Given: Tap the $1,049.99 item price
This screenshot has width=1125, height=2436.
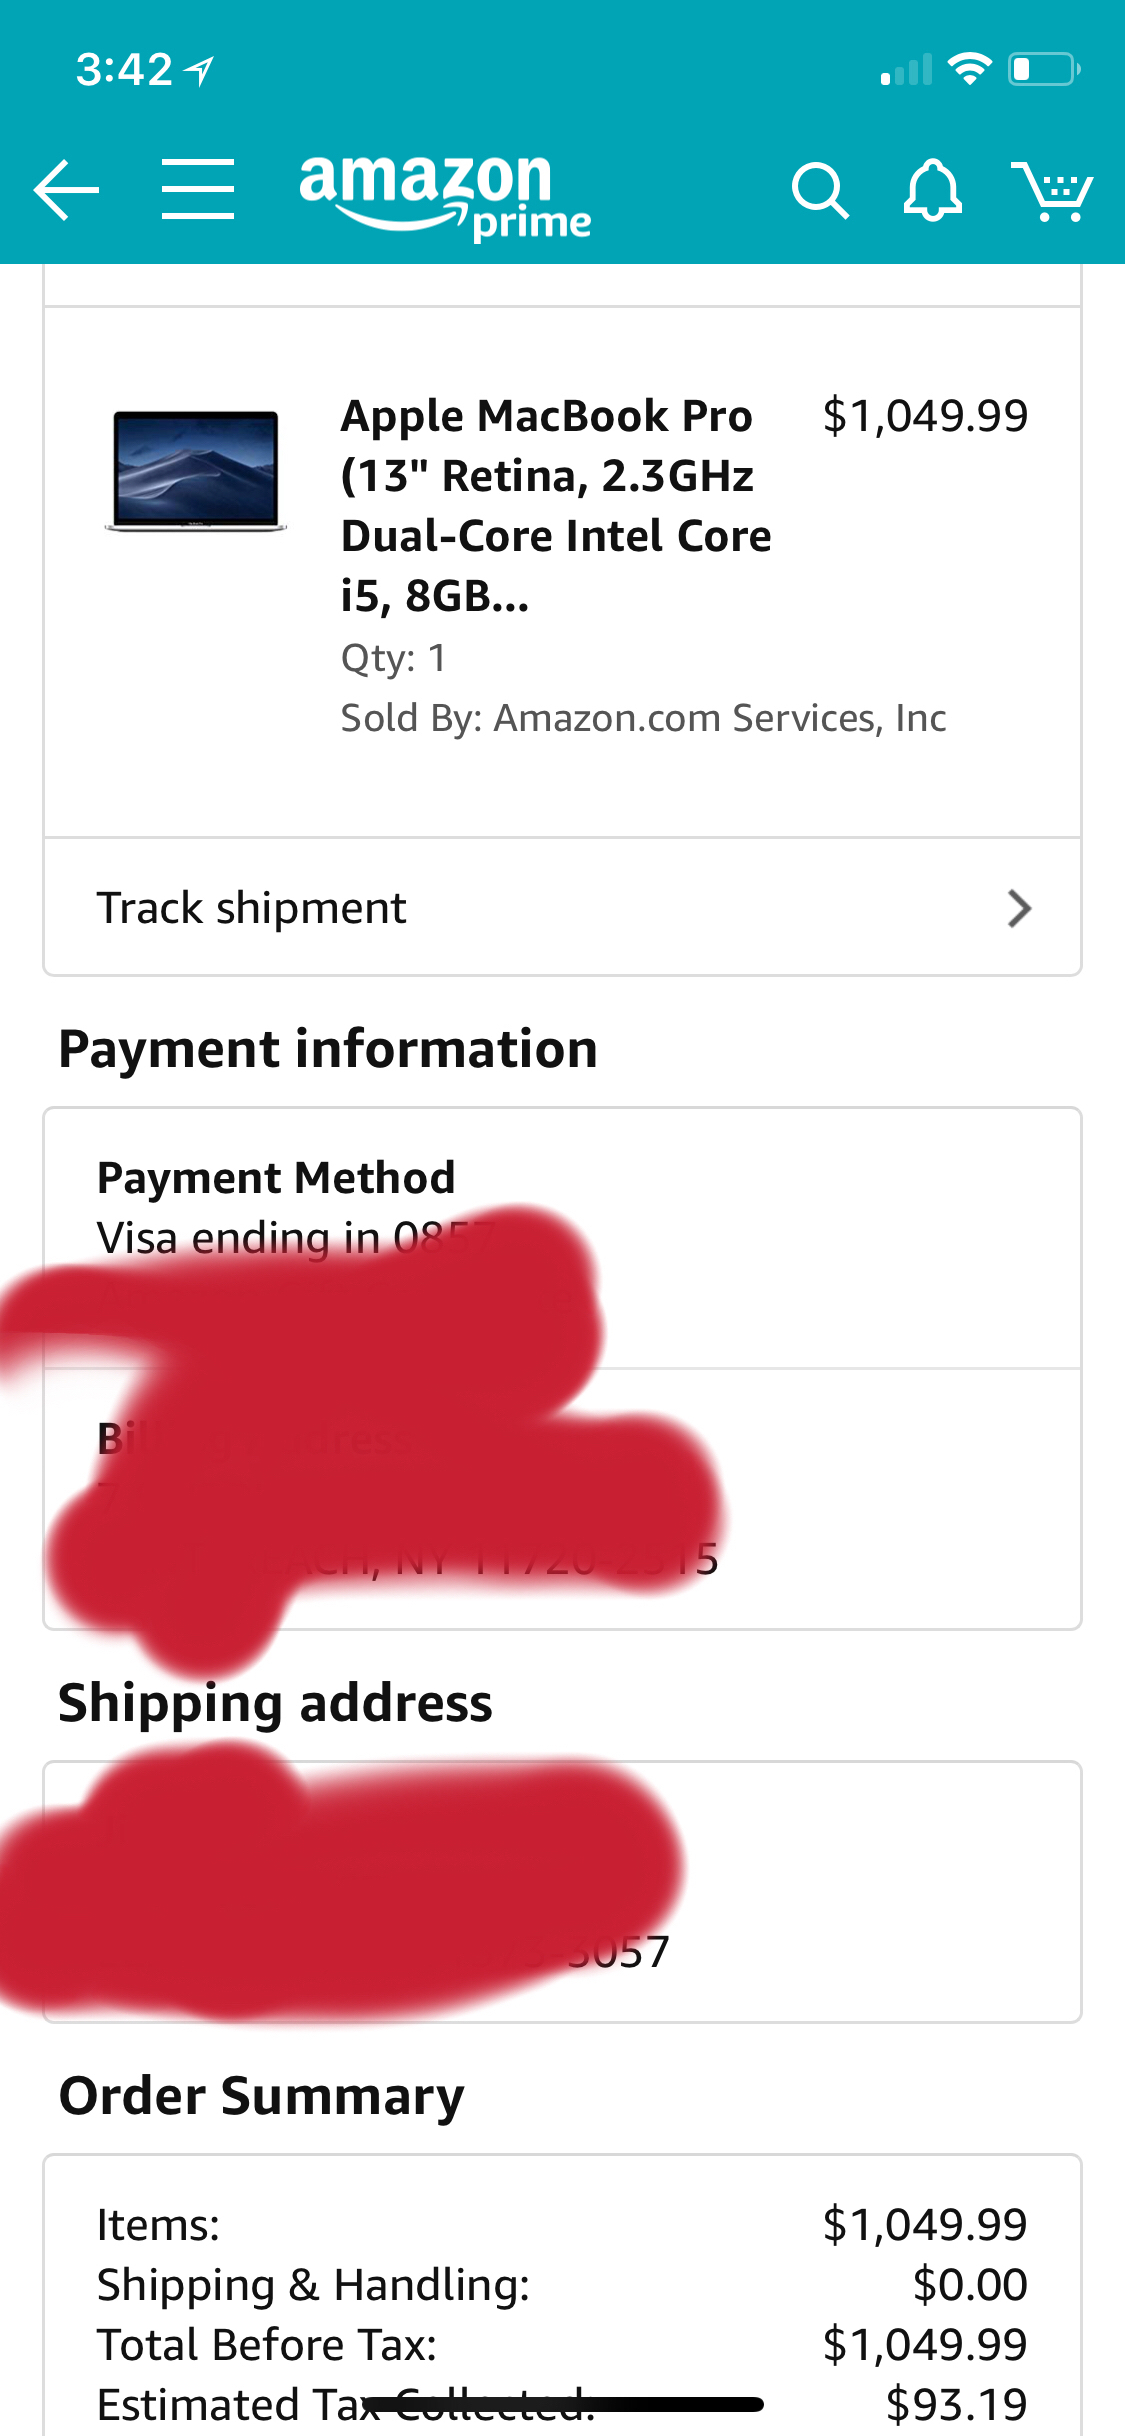Looking at the screenshot, I should click(924, 416).
